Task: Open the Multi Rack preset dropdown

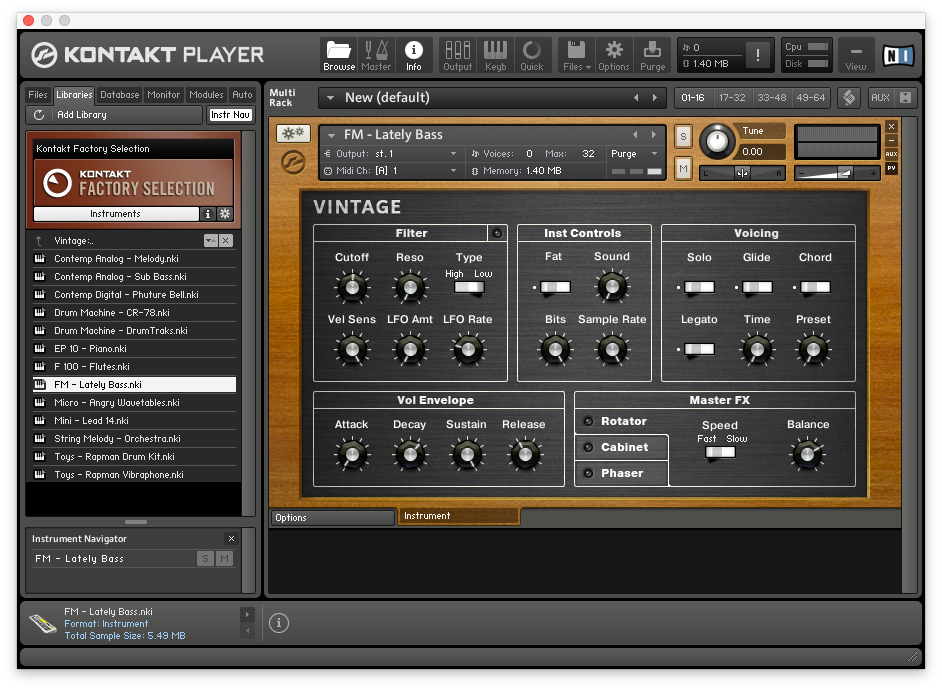Action: click(x=329, y=98)
